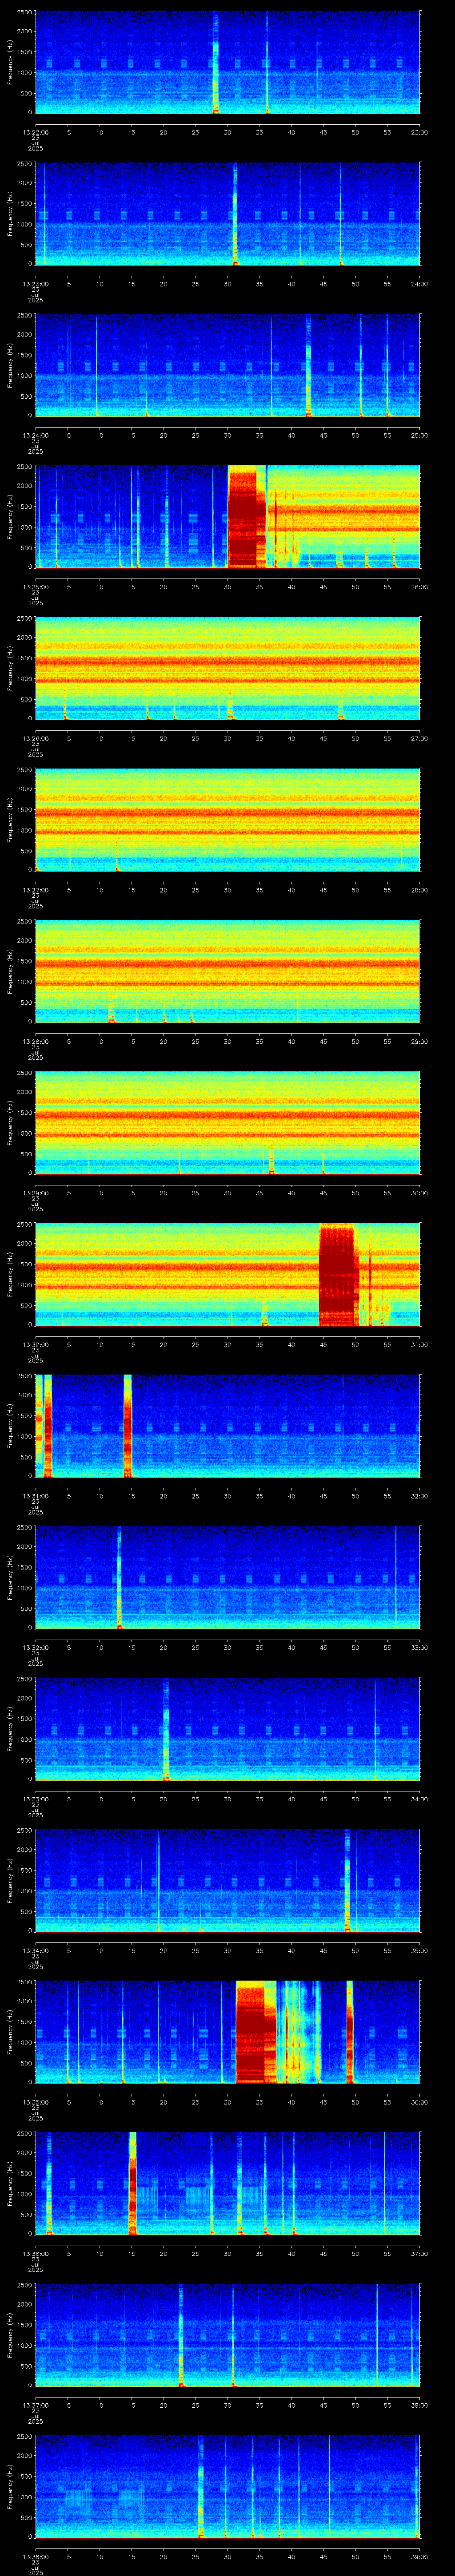Click the 13:35:00 start time label

[36, 2102]
